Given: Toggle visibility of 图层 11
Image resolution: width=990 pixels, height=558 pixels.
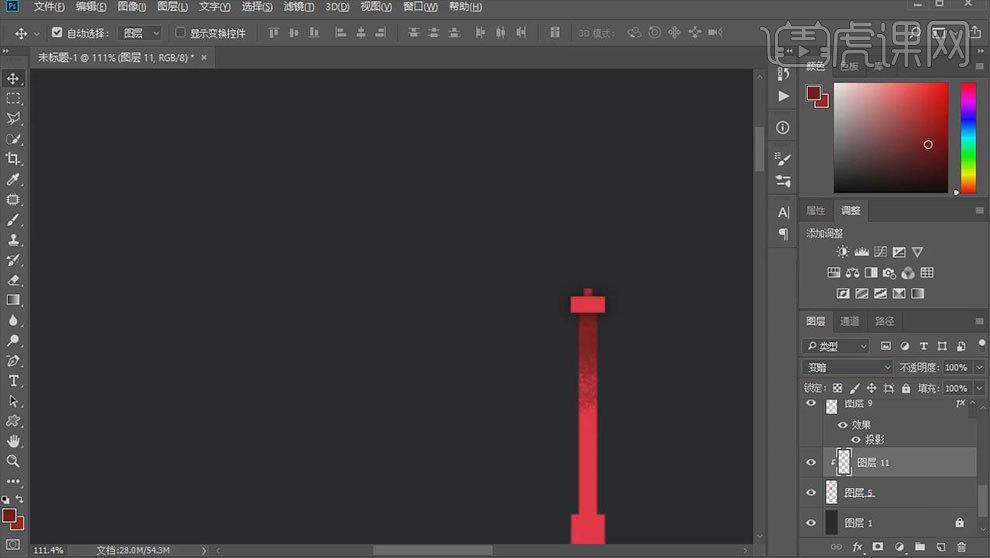Looking at the screenshot, I should pos(811,463).
